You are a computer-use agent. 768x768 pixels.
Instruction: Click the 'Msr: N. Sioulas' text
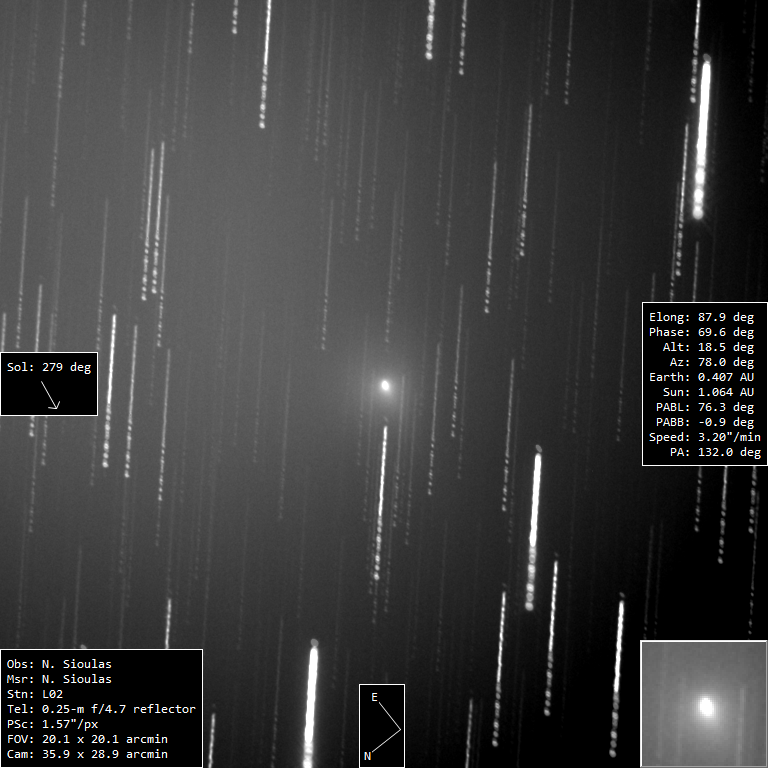pos(59,679)
